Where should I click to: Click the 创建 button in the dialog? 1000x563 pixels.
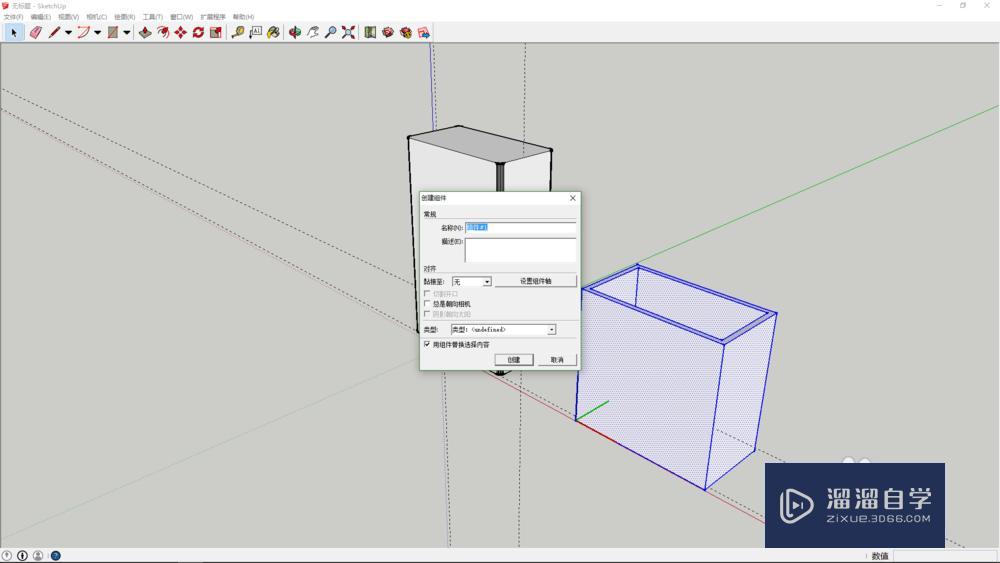(514, 360)
